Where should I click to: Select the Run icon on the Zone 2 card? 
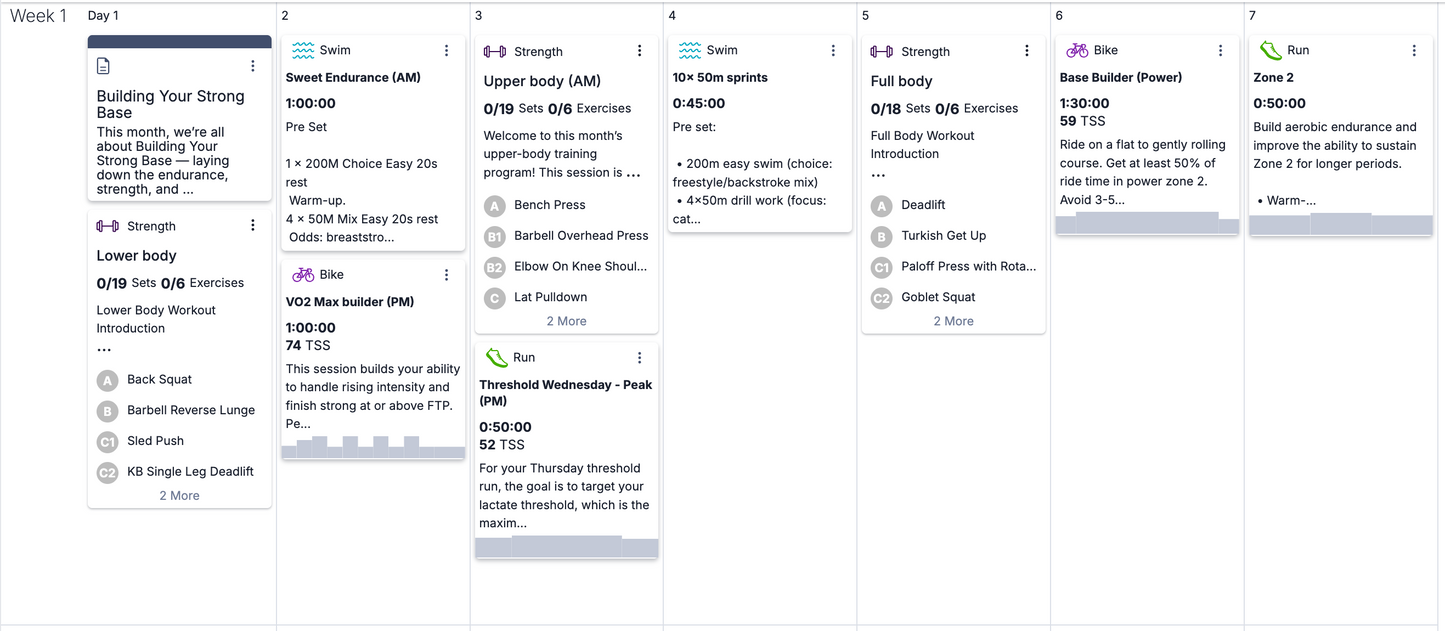[x=1269, y=49]
